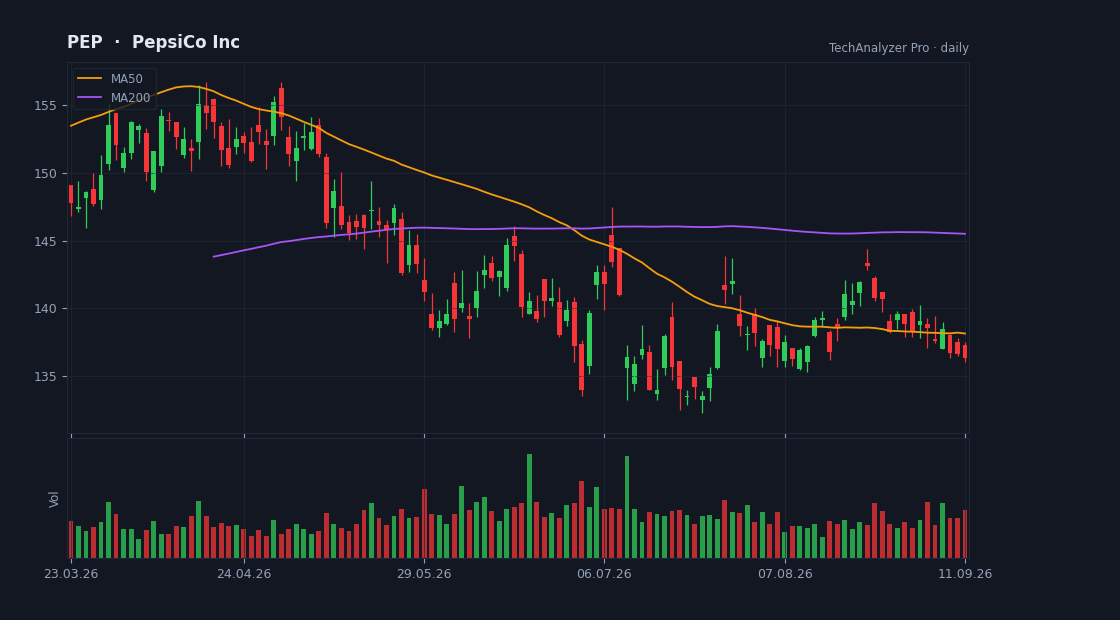
Task: Click the 29.05.26 date label
Action: [424, 574]
